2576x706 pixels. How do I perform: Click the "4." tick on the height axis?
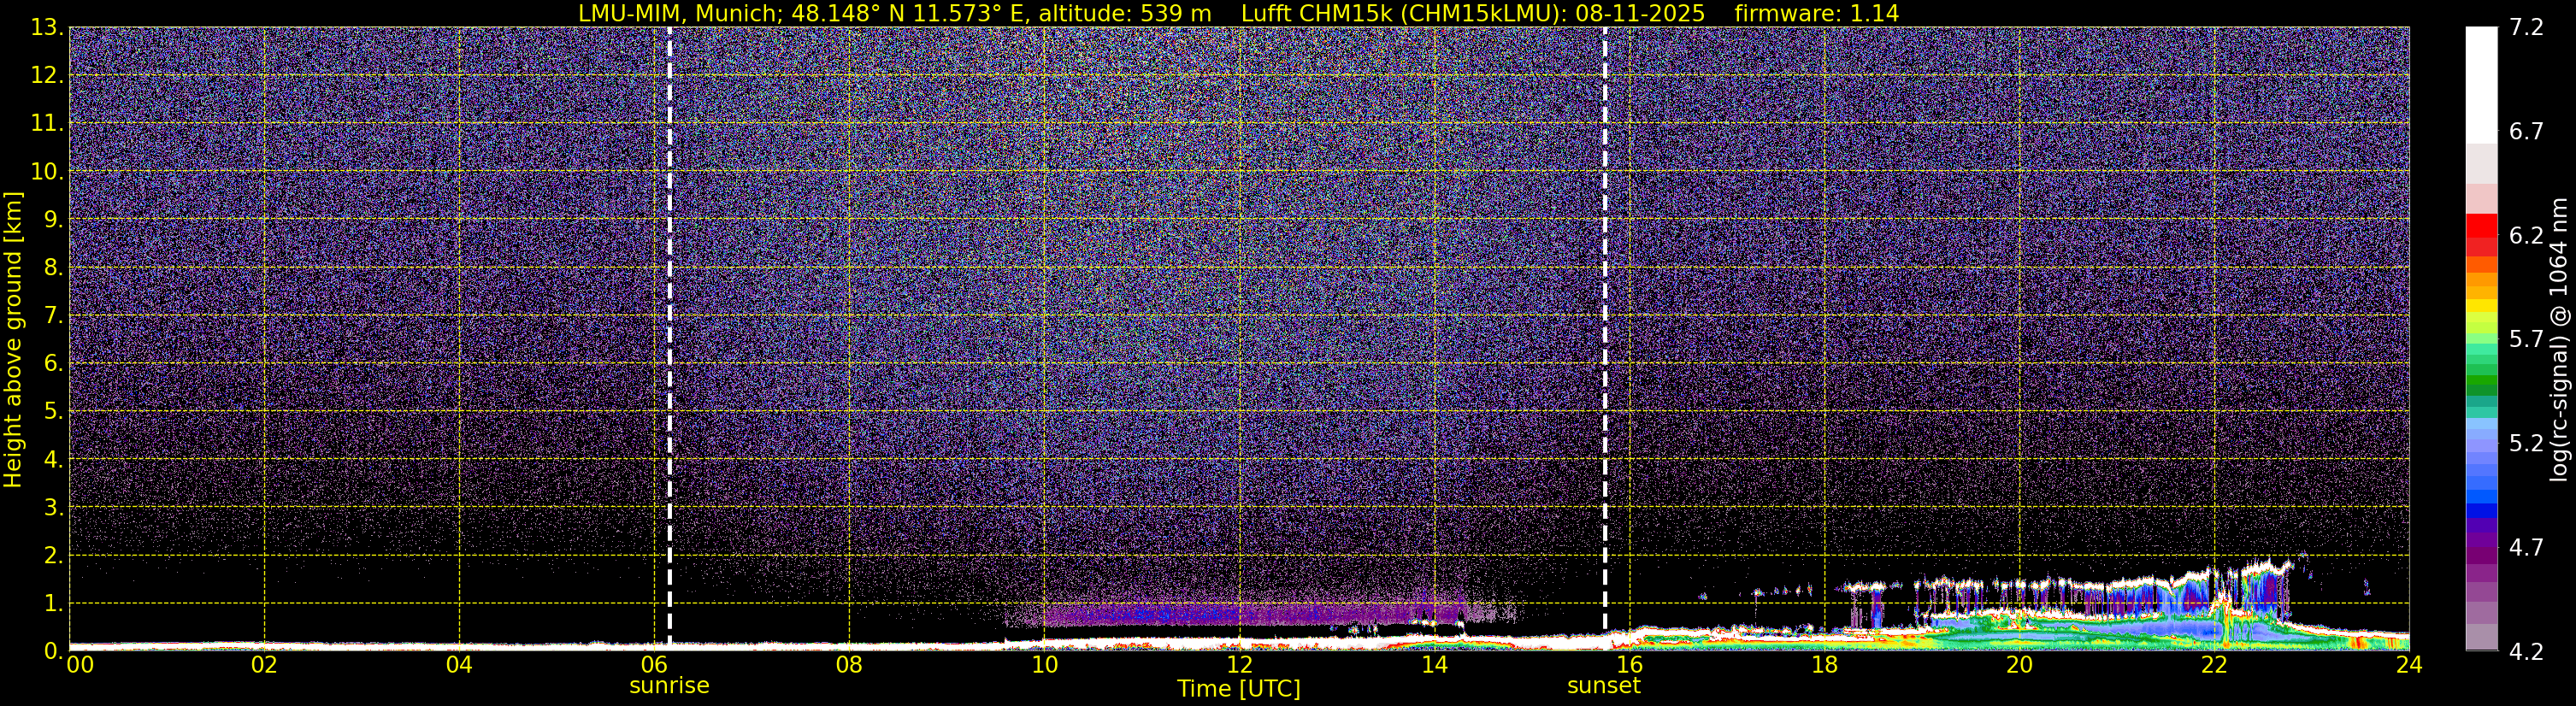point(53,459)
